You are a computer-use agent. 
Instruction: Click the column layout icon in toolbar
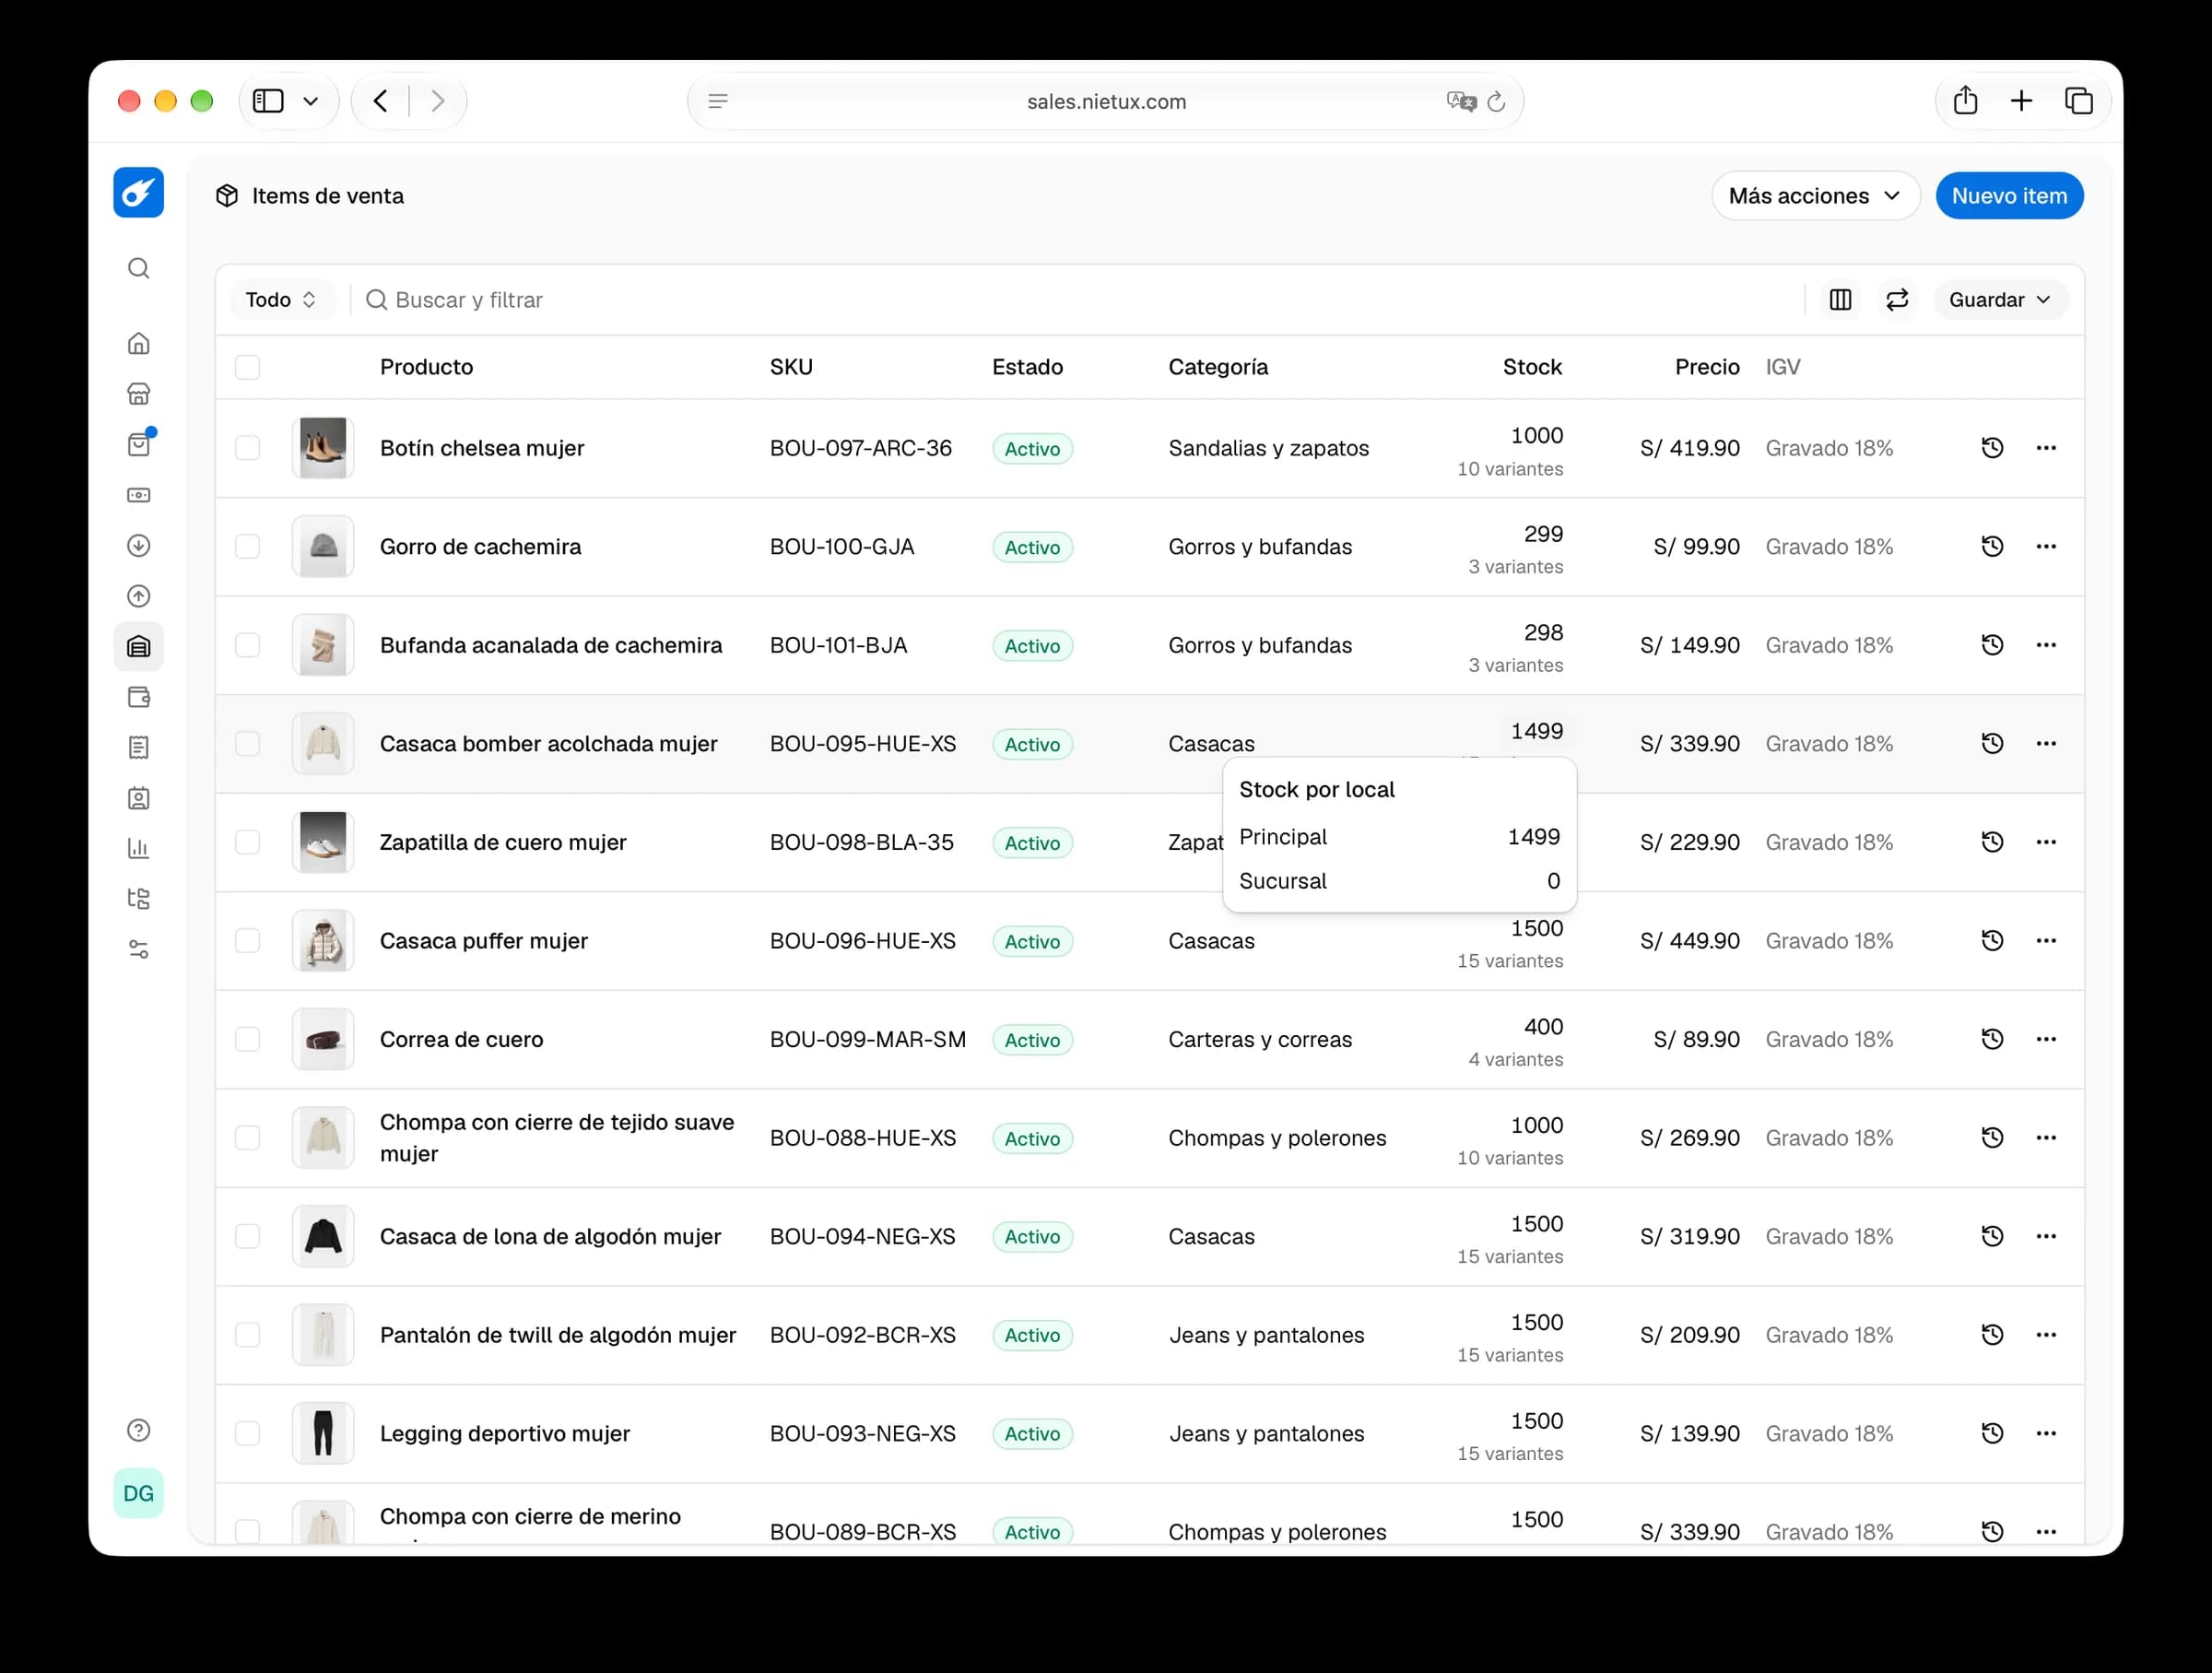click(x=1840, y=300)
